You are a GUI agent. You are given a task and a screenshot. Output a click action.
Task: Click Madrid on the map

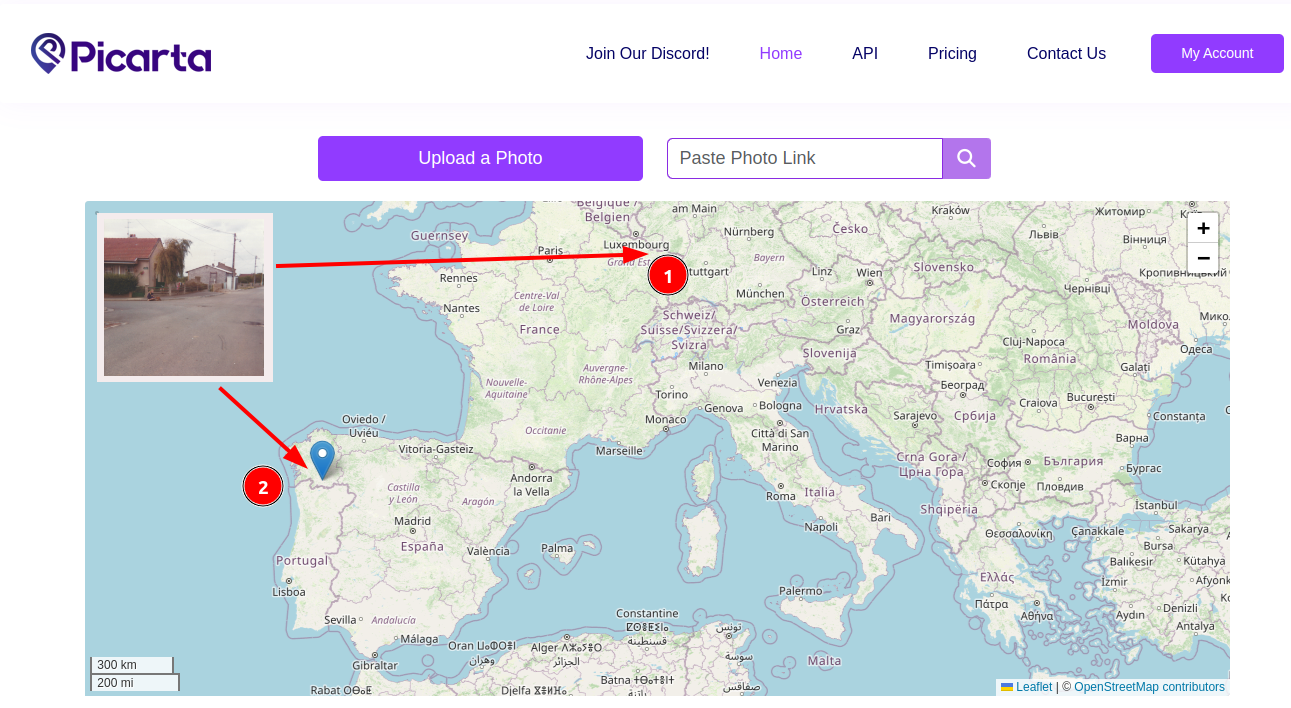[412, 521]
